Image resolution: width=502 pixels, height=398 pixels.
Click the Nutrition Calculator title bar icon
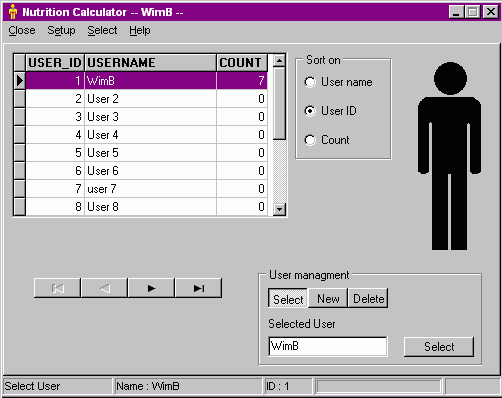13,12
